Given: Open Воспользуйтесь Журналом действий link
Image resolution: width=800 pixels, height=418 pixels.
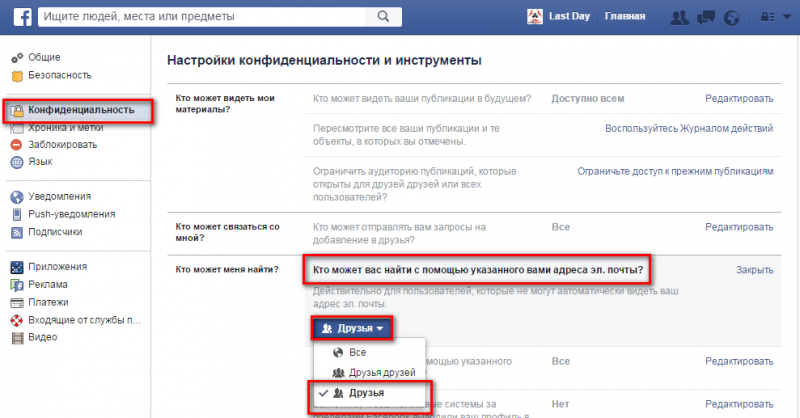Looking at the screenshot, I should (689, 129).
